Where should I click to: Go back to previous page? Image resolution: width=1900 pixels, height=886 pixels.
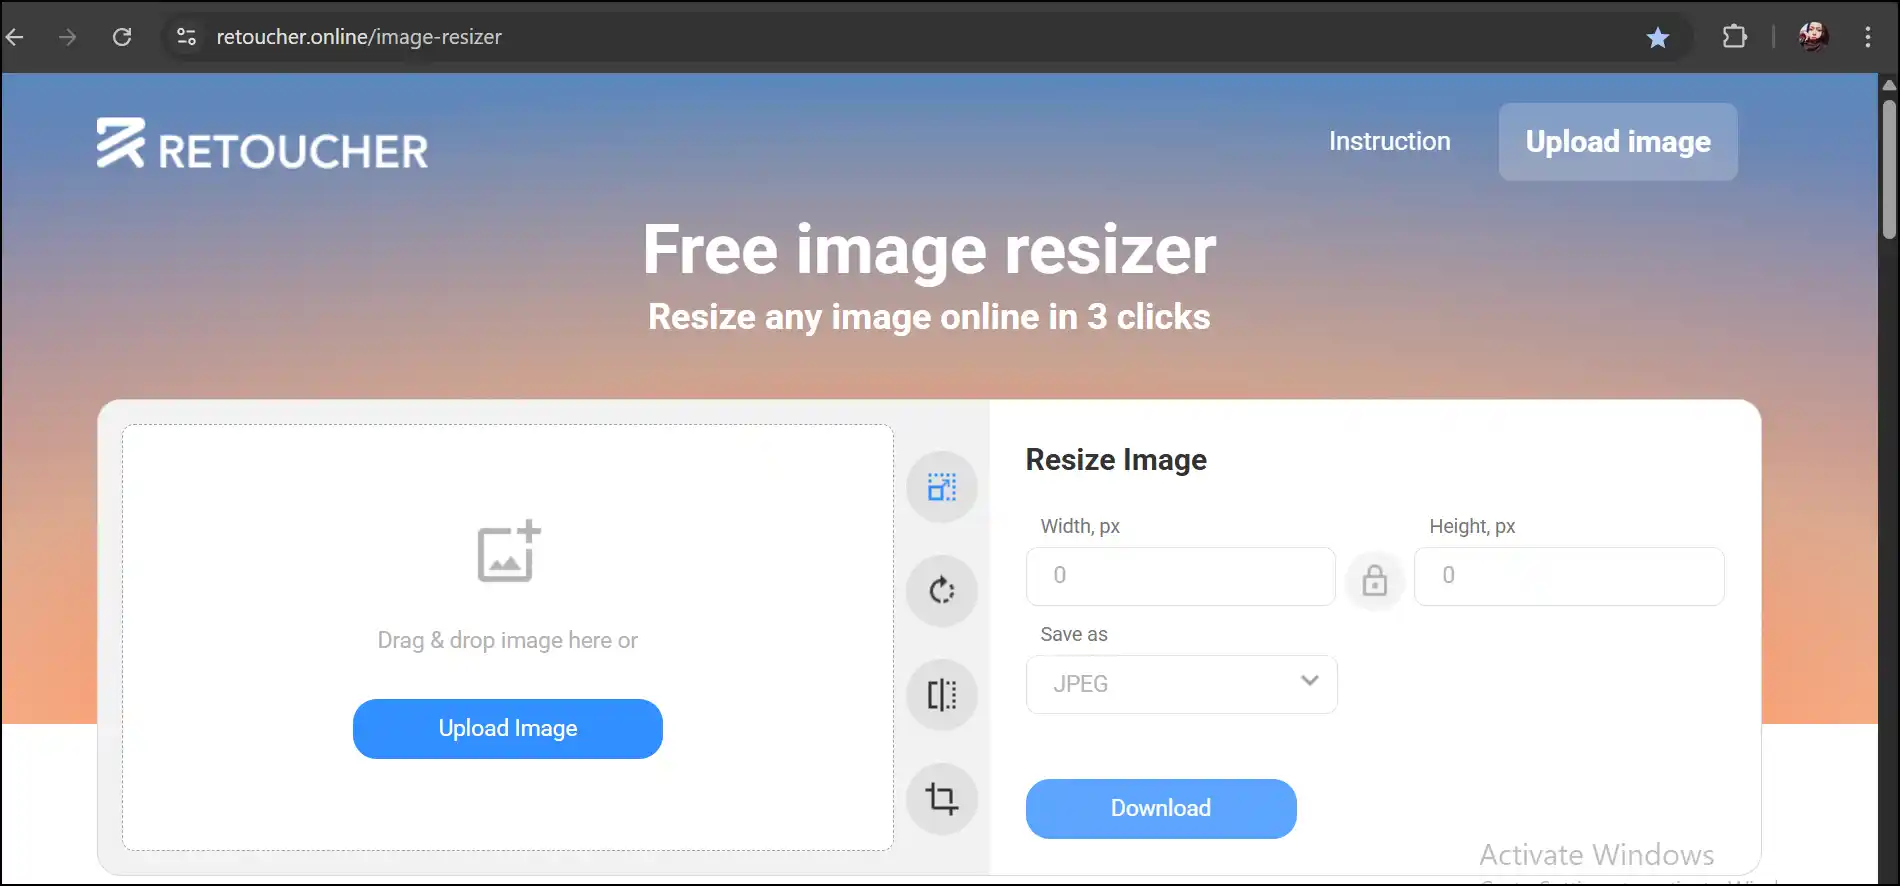(15, 37)
